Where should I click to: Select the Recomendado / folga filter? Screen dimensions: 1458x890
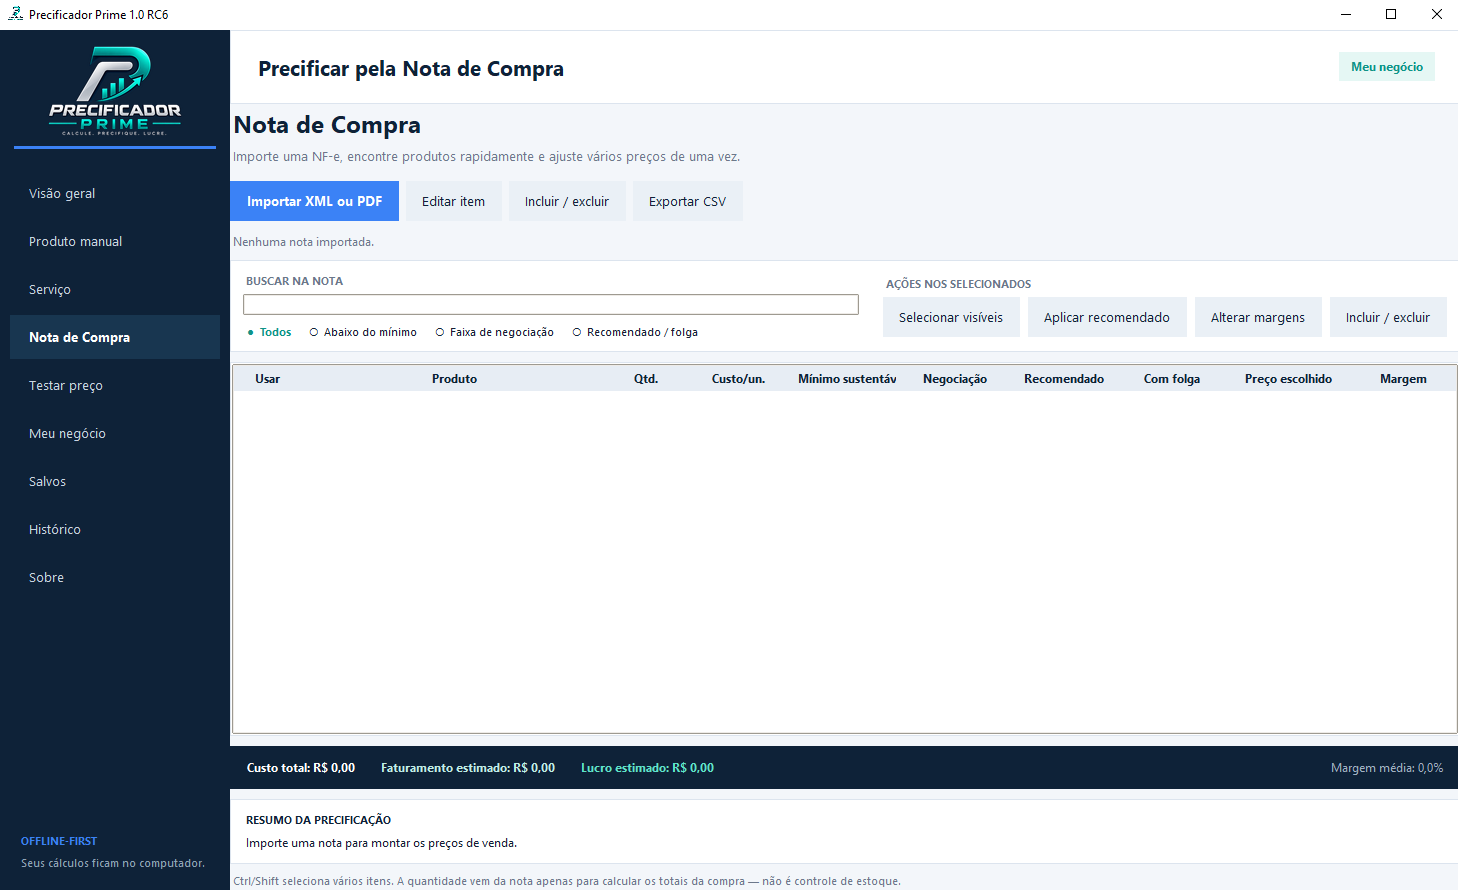tap(635, 332)
